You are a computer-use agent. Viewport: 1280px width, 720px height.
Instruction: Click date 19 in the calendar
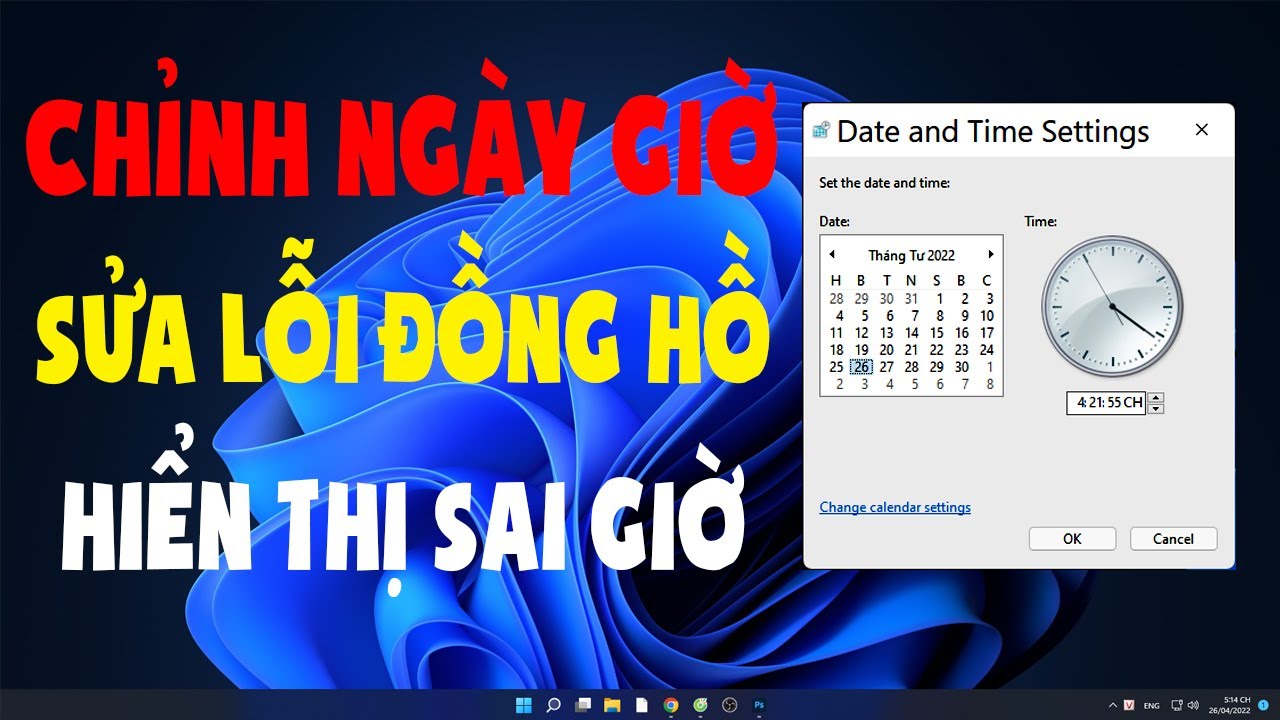862,350
